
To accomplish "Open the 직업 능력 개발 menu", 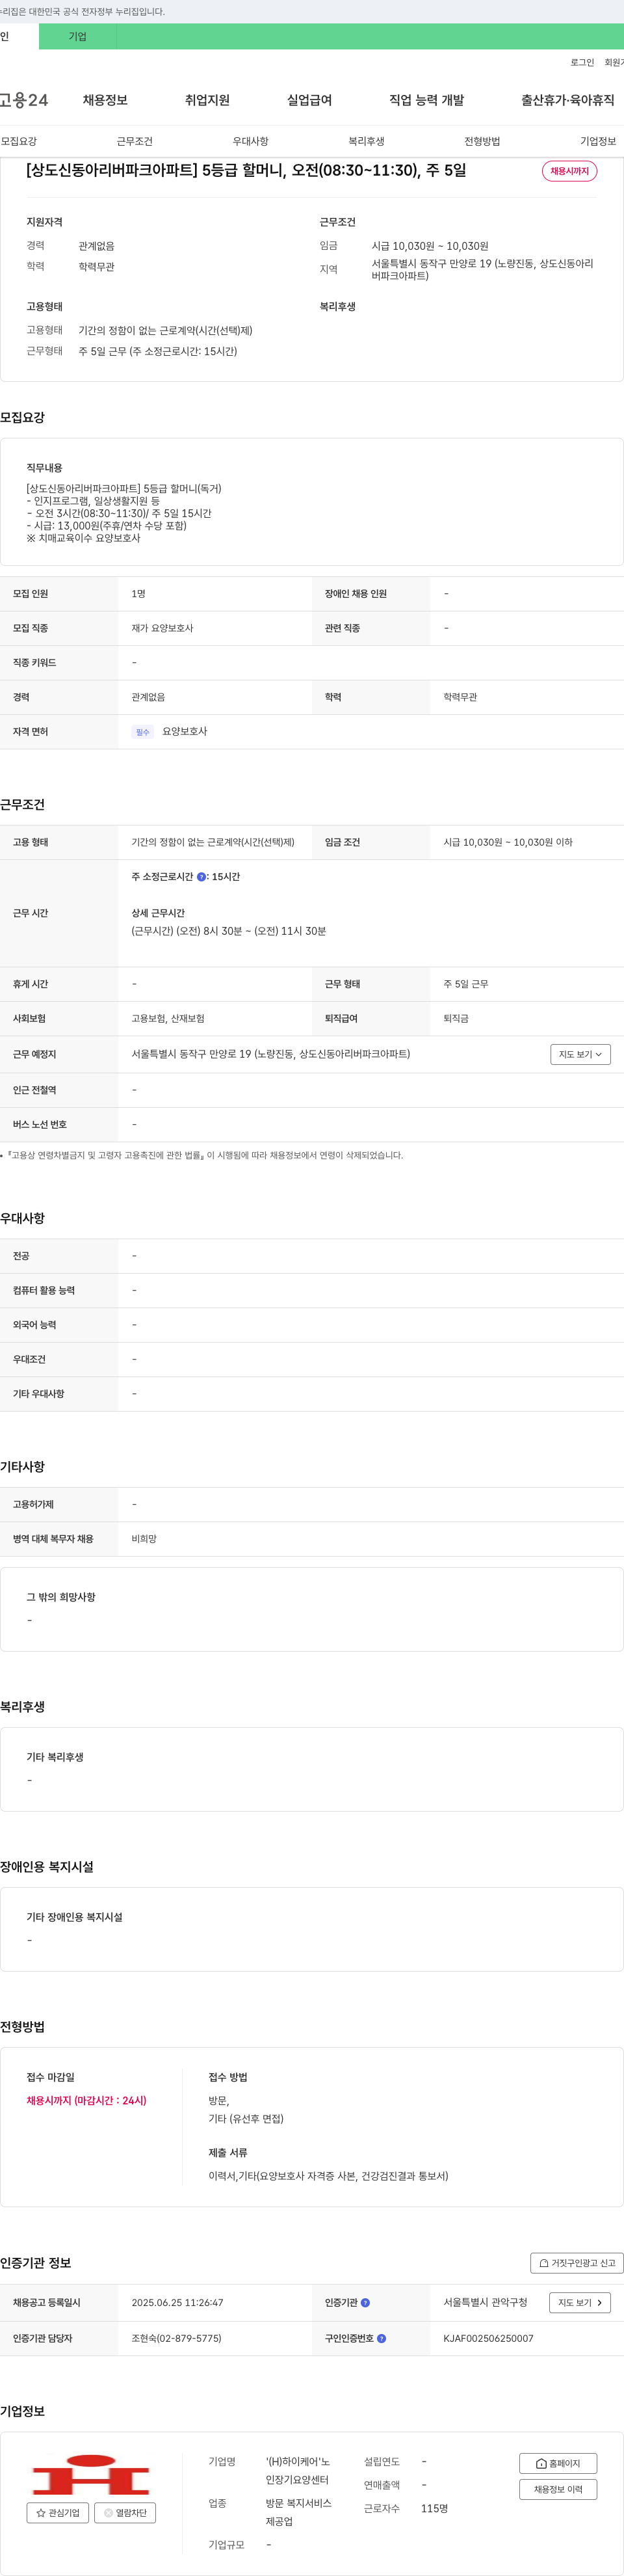I will [426, 100].
